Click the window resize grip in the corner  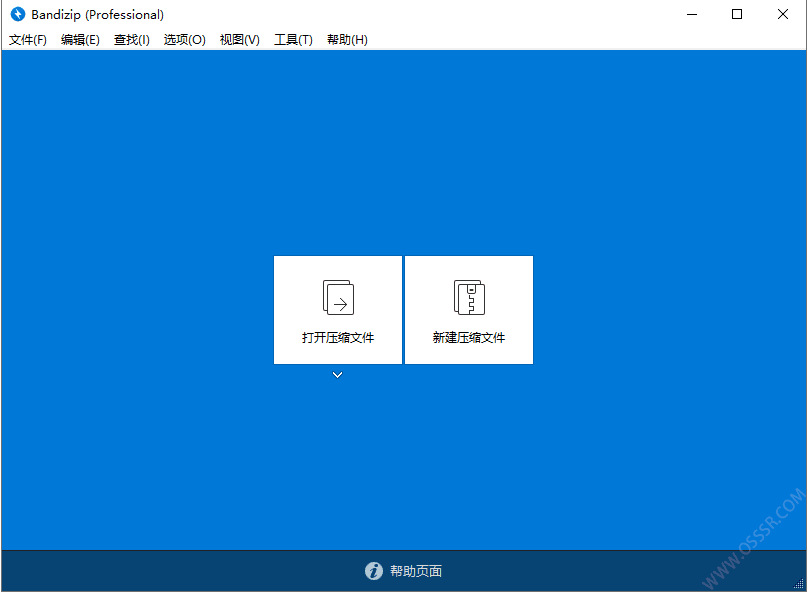coord(798,583)
